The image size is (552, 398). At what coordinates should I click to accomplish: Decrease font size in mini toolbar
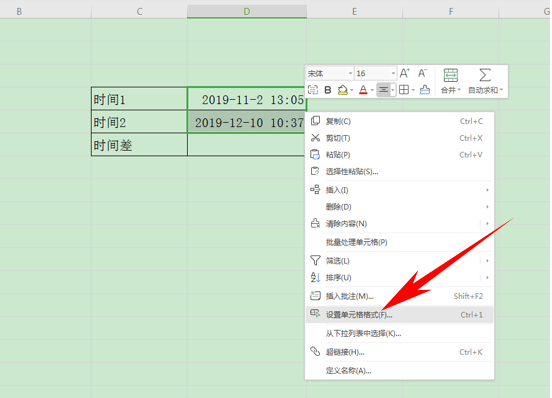(422, 73)
